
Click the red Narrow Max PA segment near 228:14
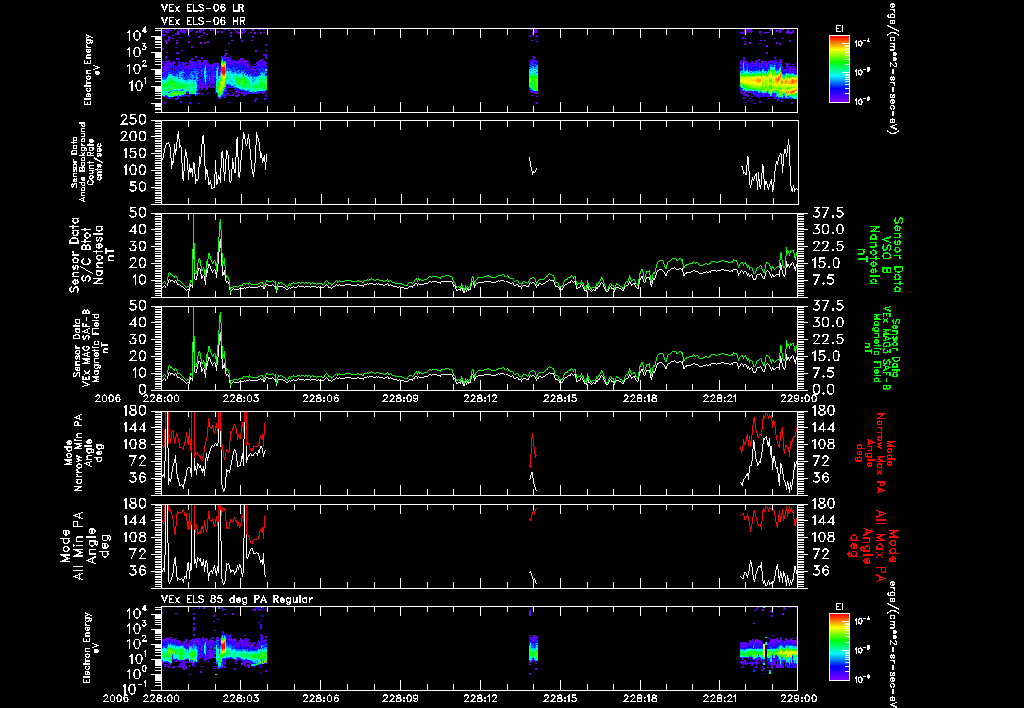533,450
